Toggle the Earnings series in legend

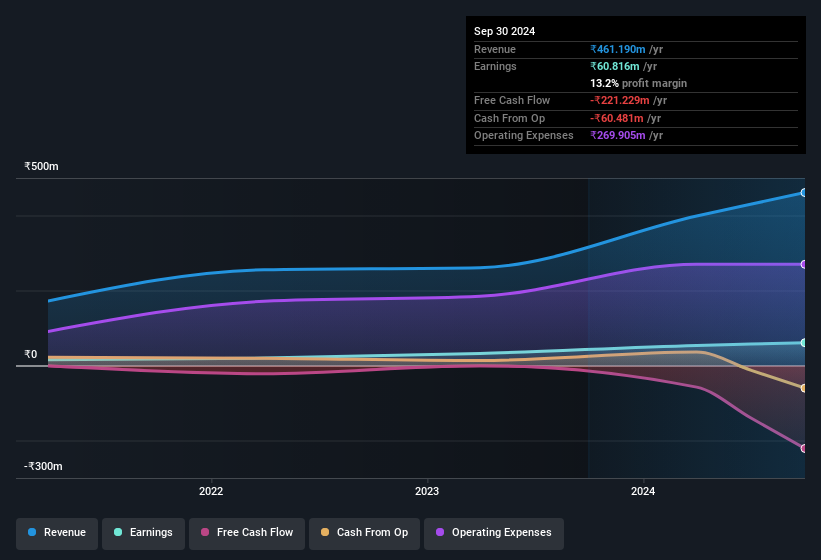[x=143, y=533]
